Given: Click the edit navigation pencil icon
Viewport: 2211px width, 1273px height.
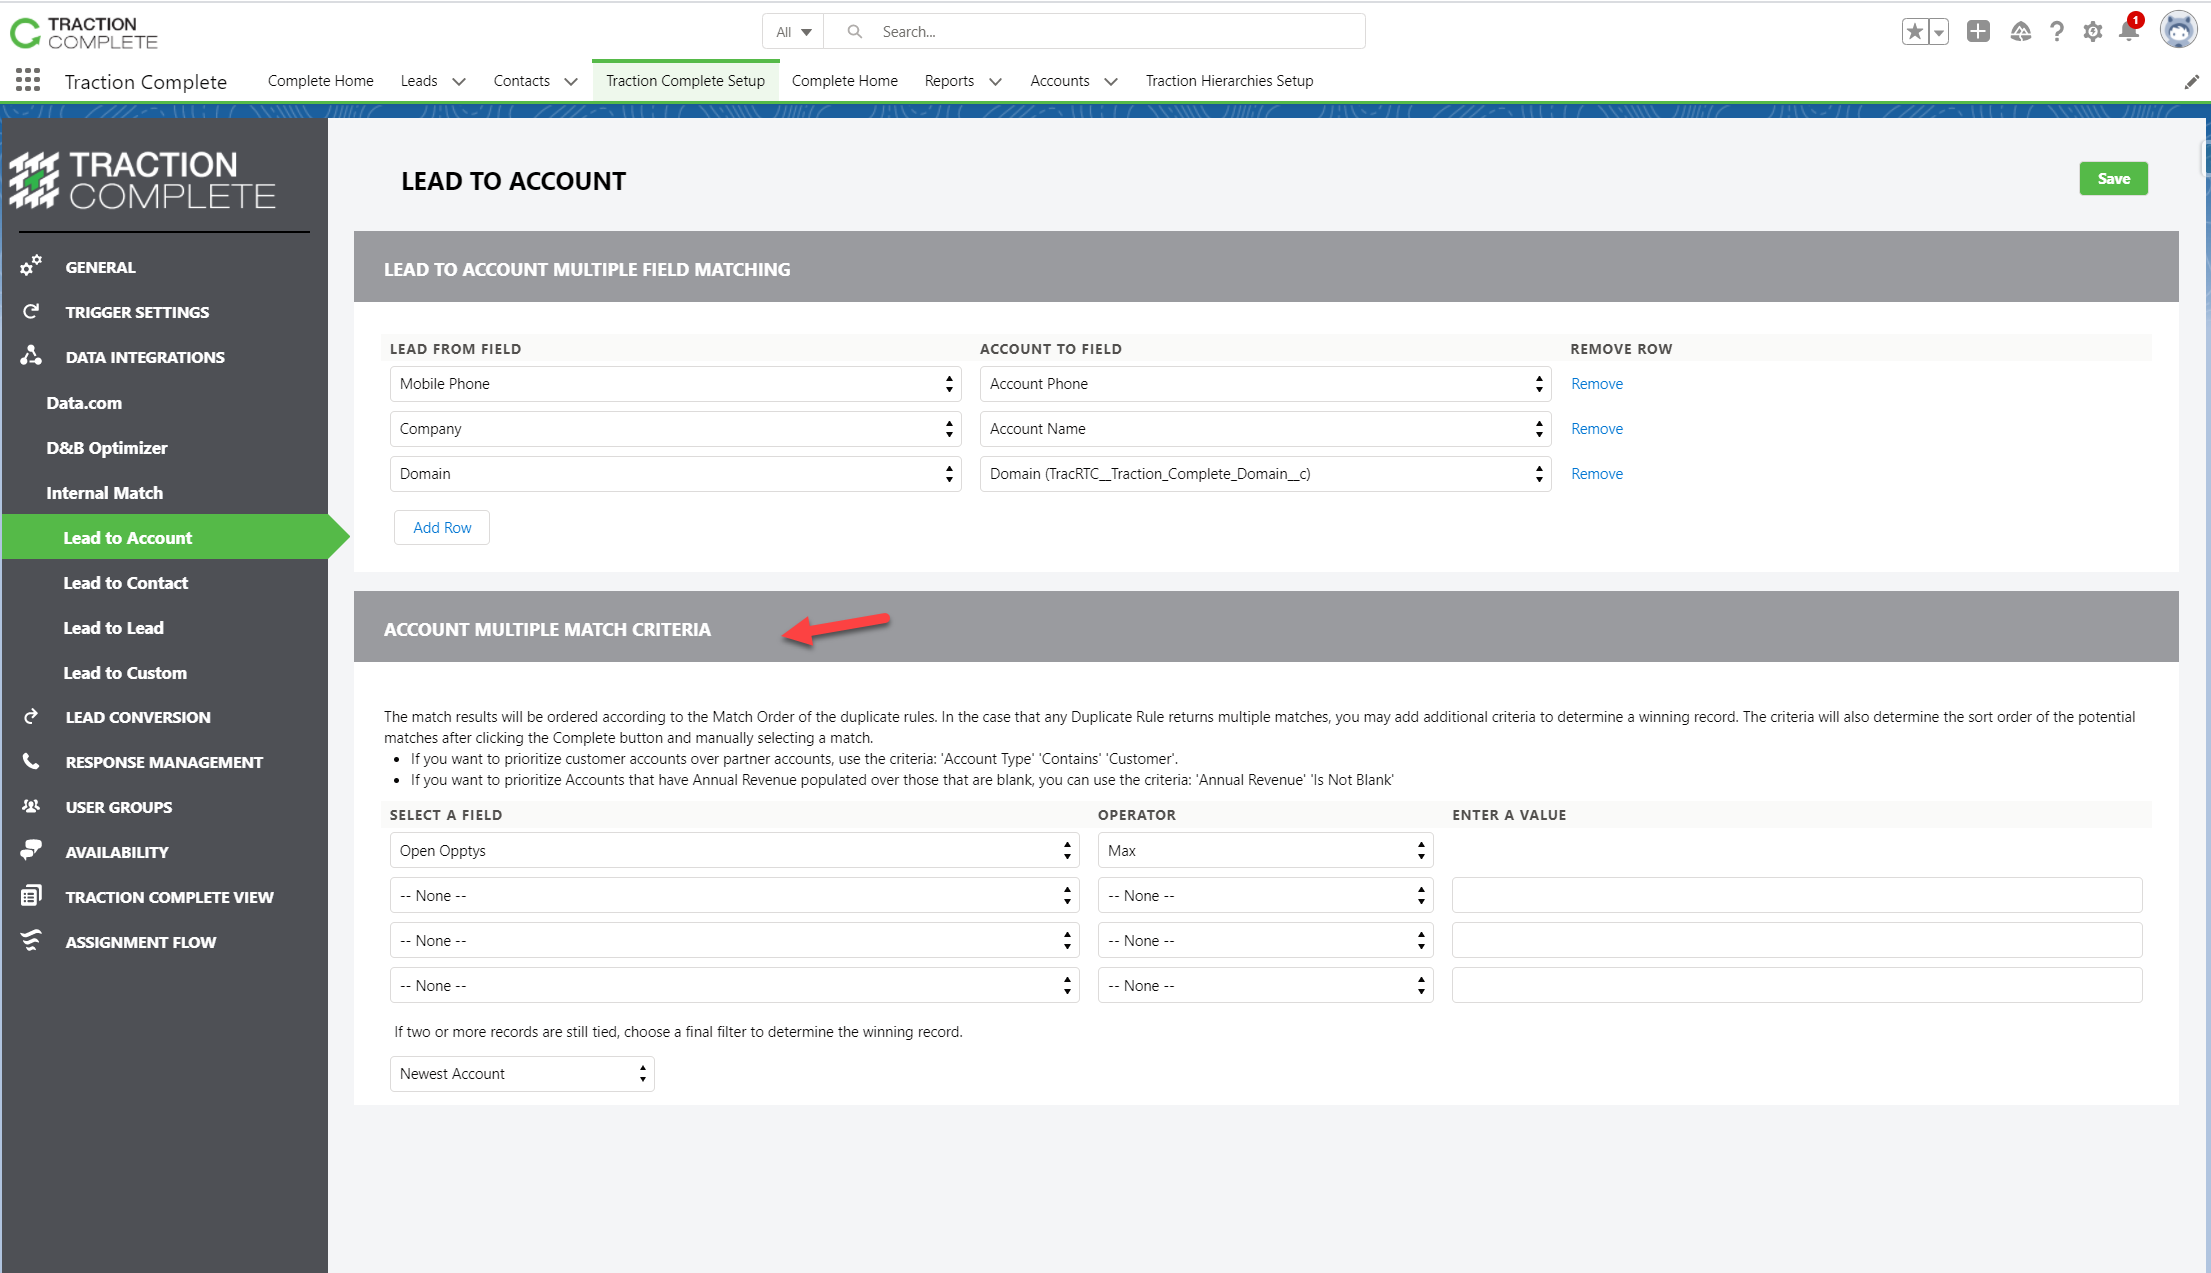Looking at the screenshot, I should pos(2192,82).
